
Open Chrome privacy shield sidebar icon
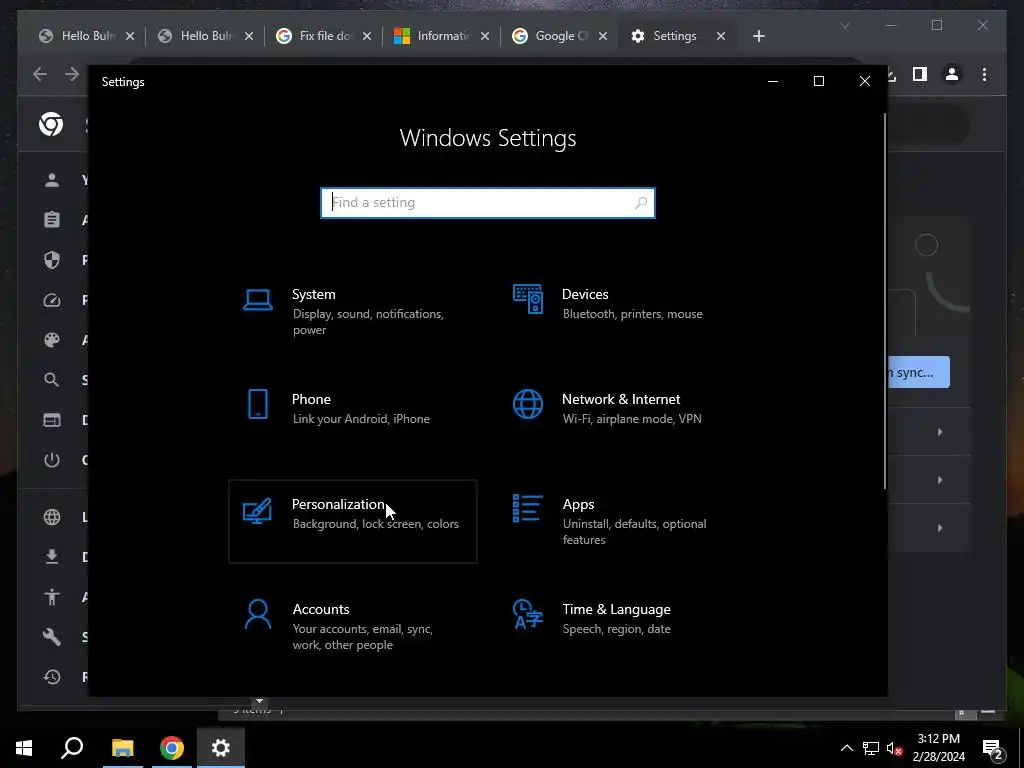pyautogui.click(x=52, y=260)
